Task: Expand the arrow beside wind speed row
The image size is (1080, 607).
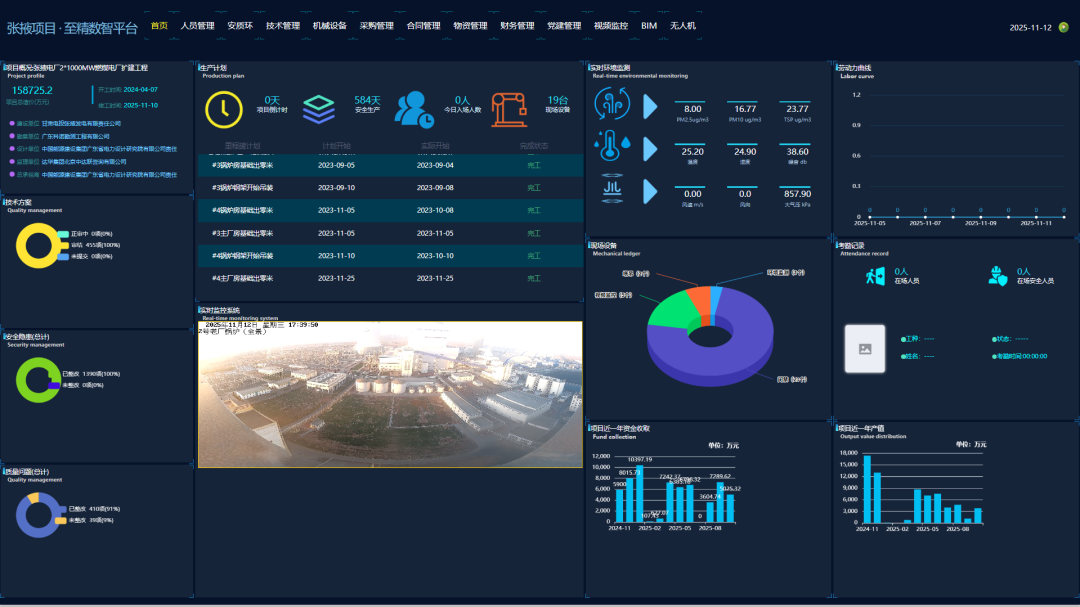Action: (x=650, y=190)
